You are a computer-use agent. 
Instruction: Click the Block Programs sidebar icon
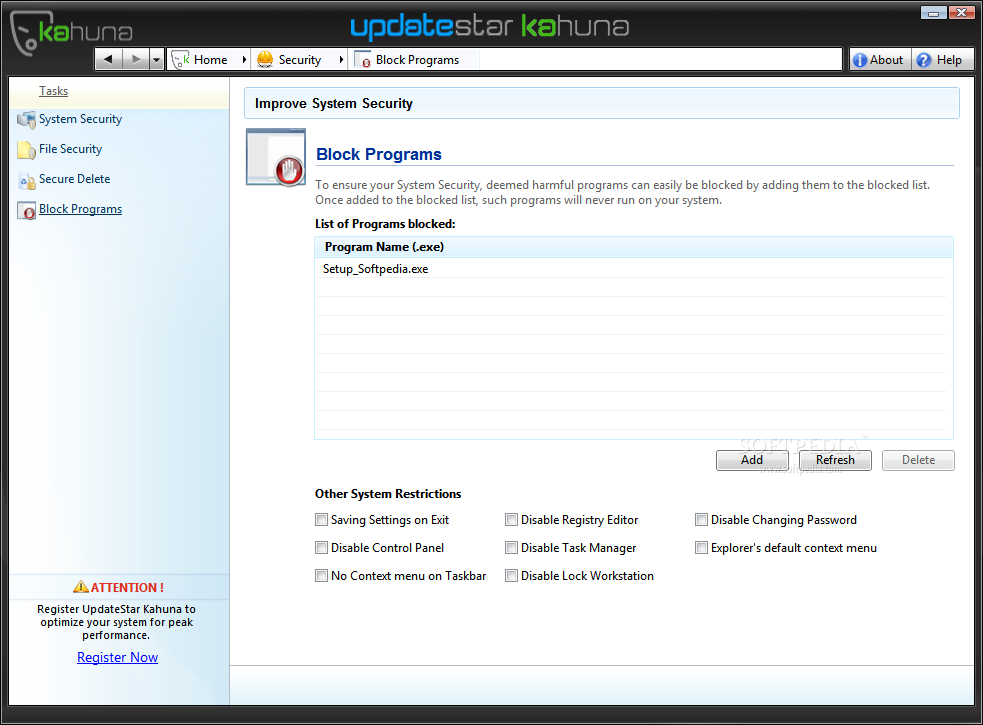[26, 211]
